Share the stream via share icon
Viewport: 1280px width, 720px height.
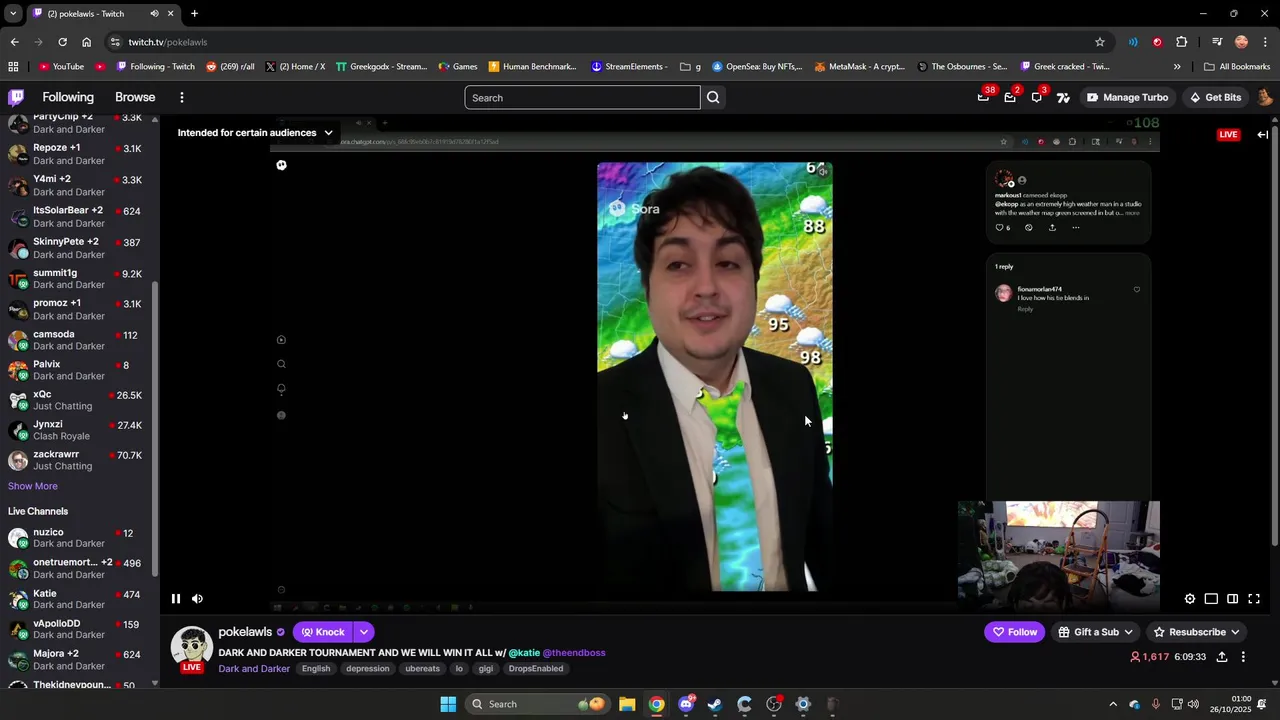pyautogui.click(x=1222, y=657)
